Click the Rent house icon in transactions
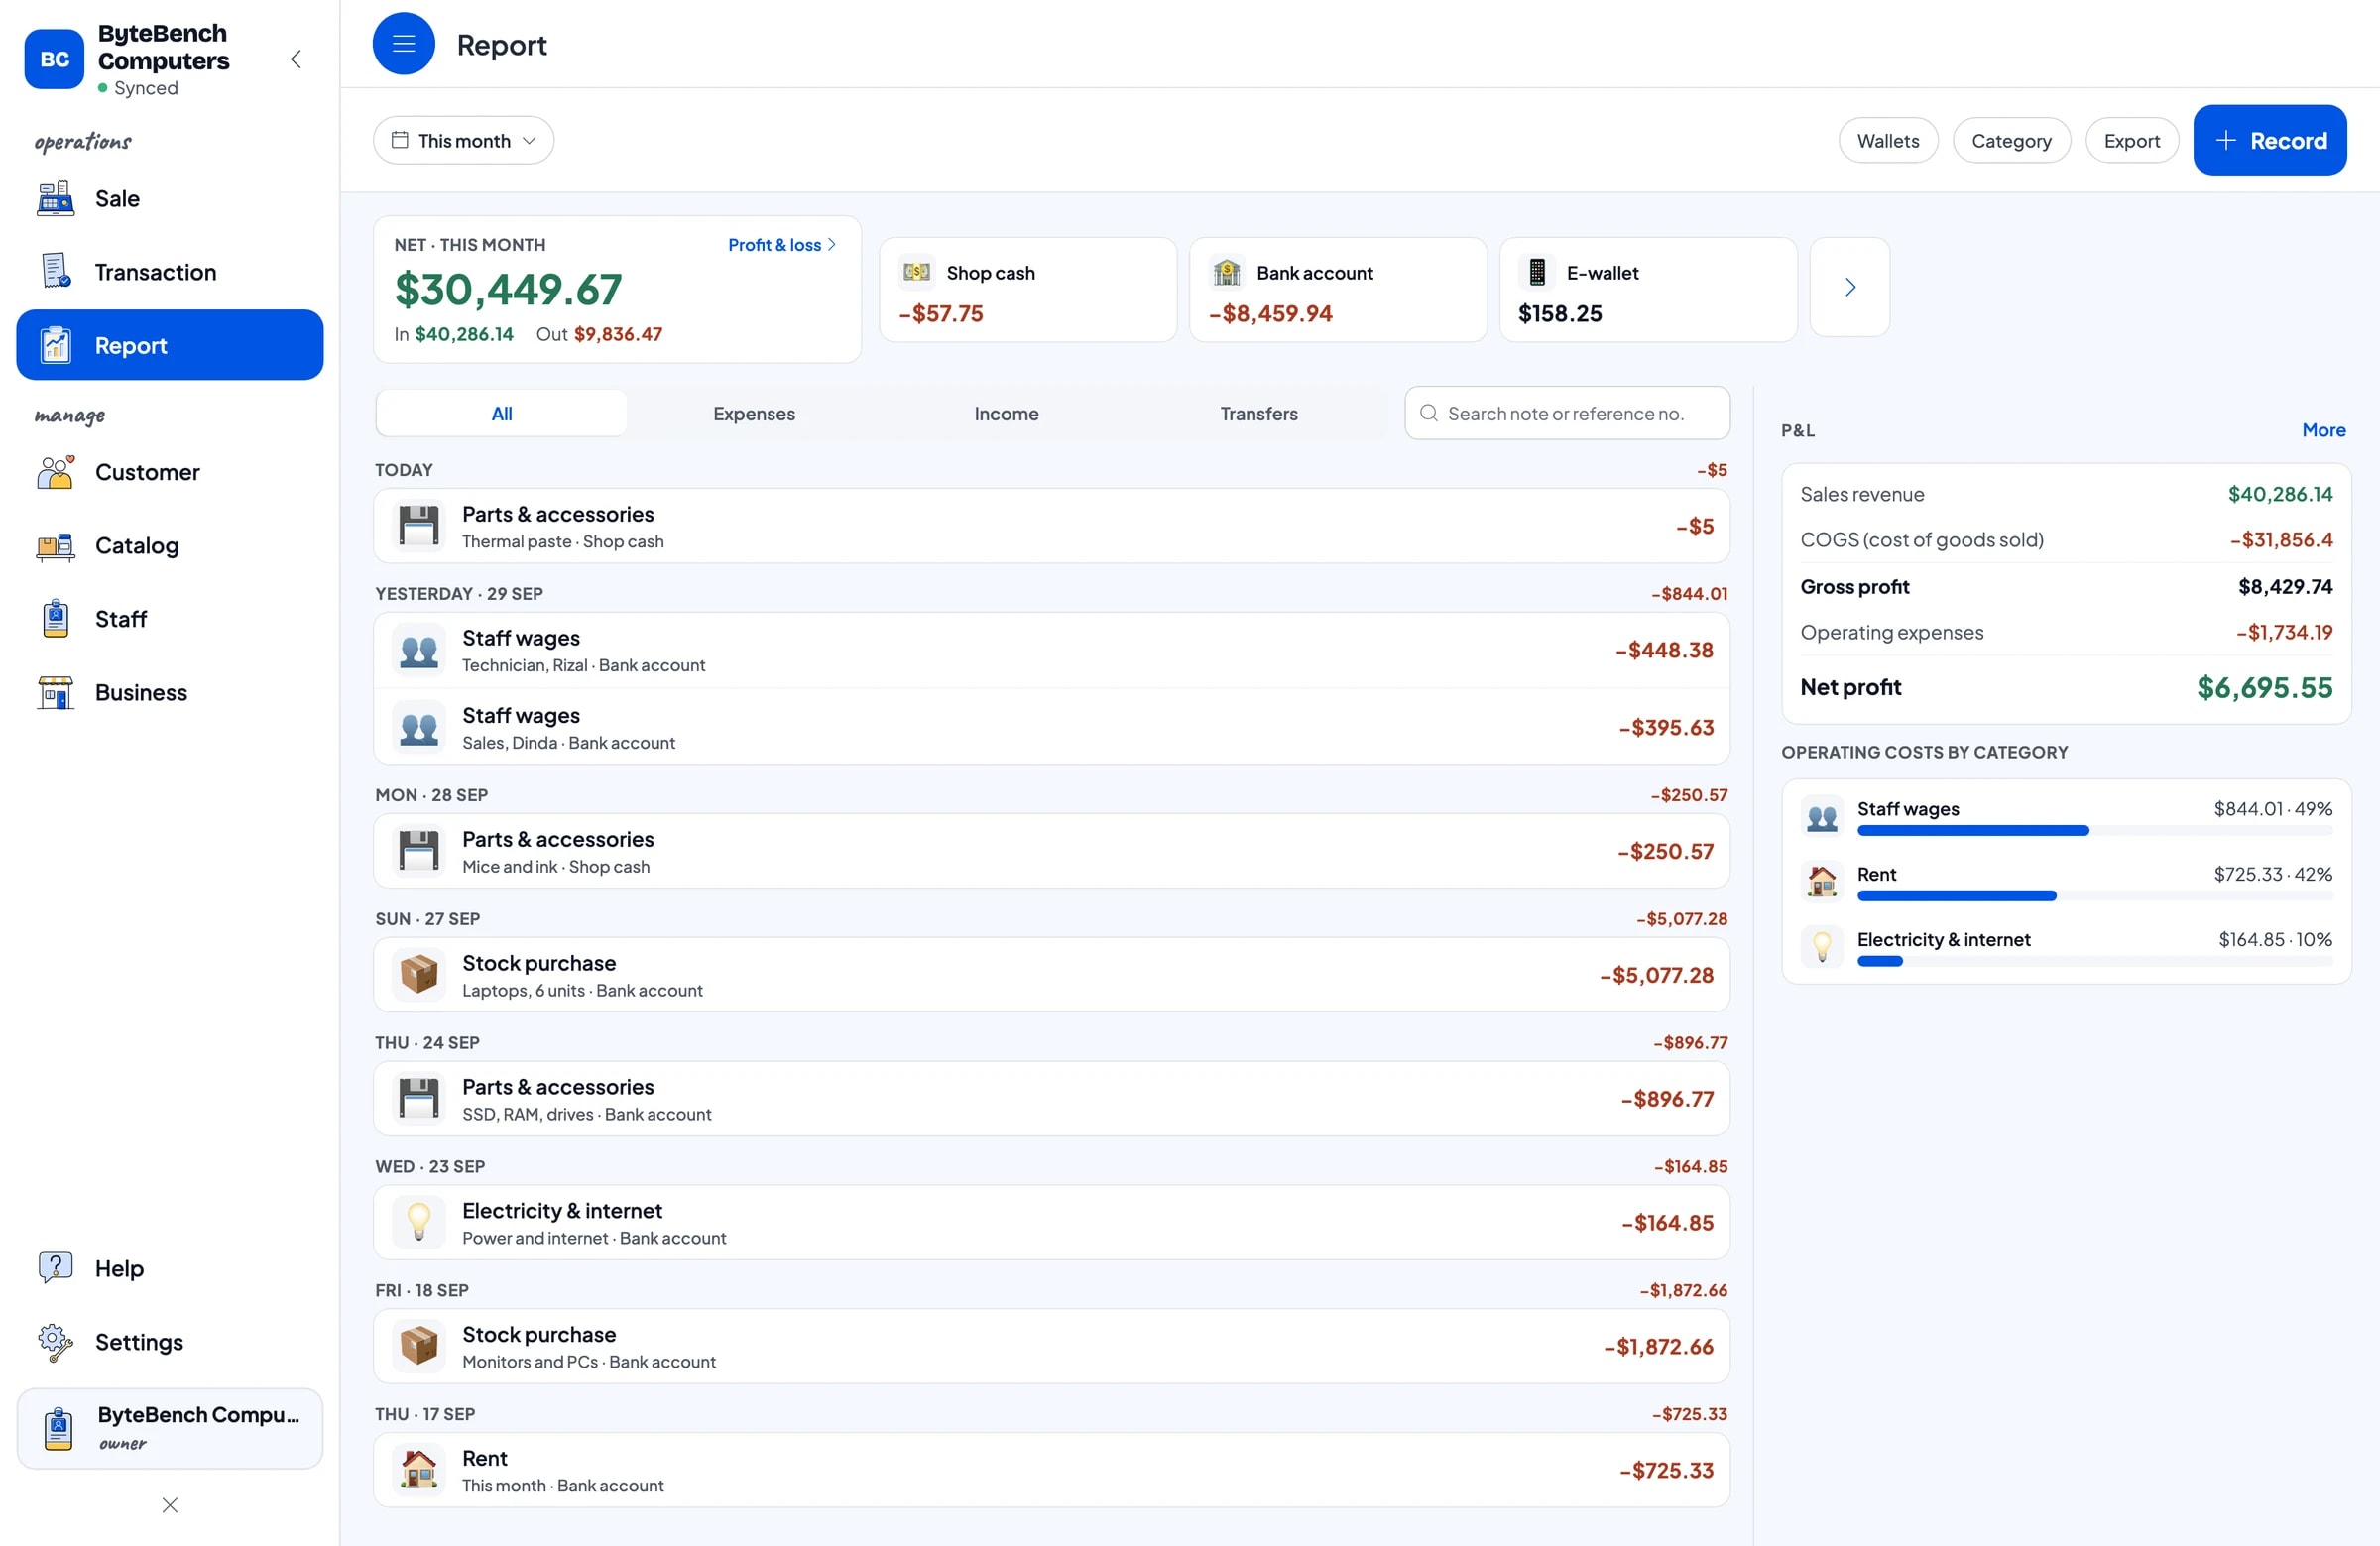 point(419,1470)
